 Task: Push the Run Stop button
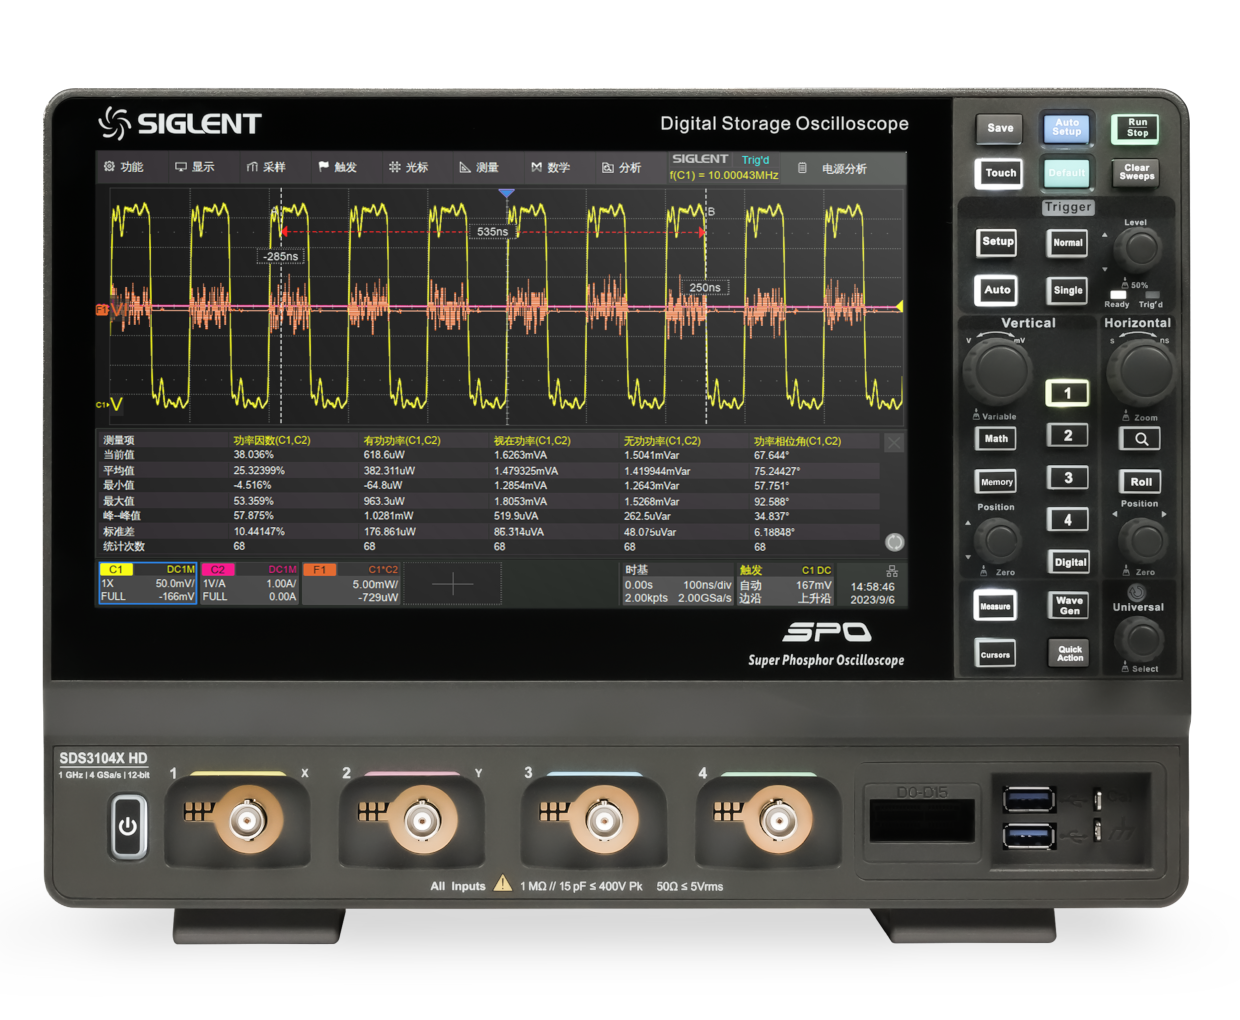pos(1137,128)
